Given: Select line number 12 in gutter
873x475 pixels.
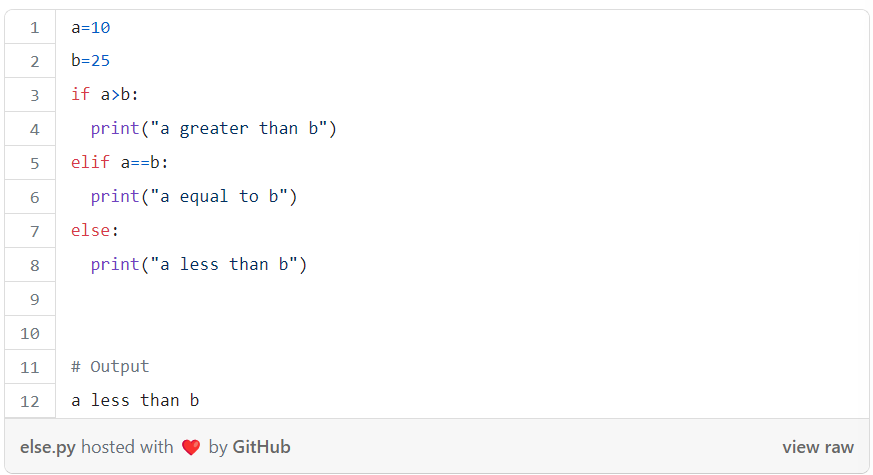Looking at the screenshot, I should [30, 401].
